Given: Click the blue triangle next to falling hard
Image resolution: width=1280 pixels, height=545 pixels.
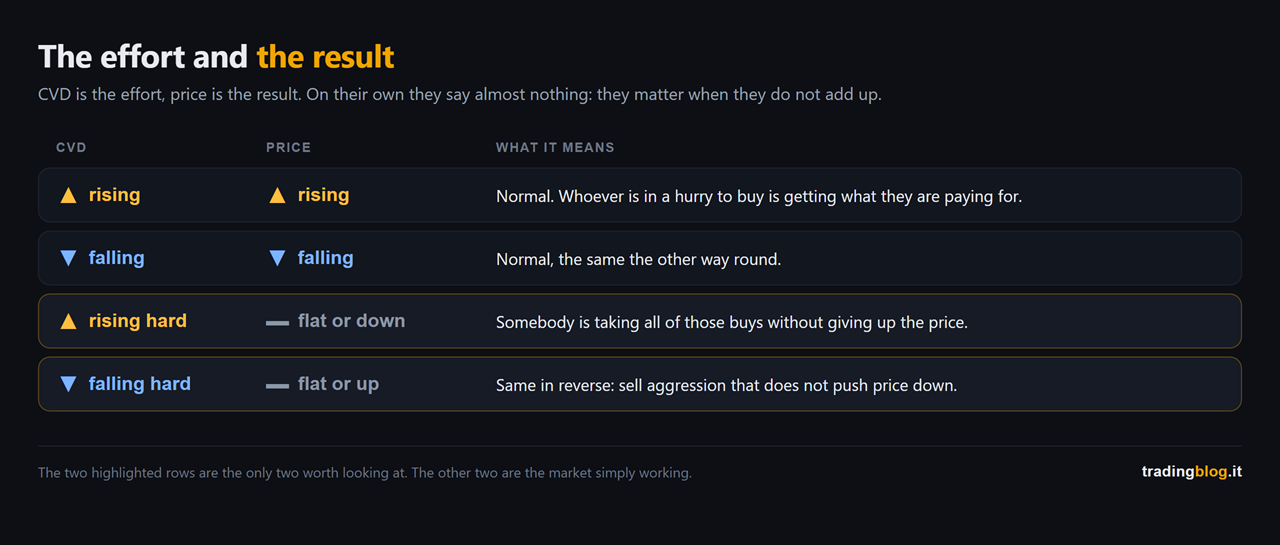Looking at the screenshot, I should 68,384.
